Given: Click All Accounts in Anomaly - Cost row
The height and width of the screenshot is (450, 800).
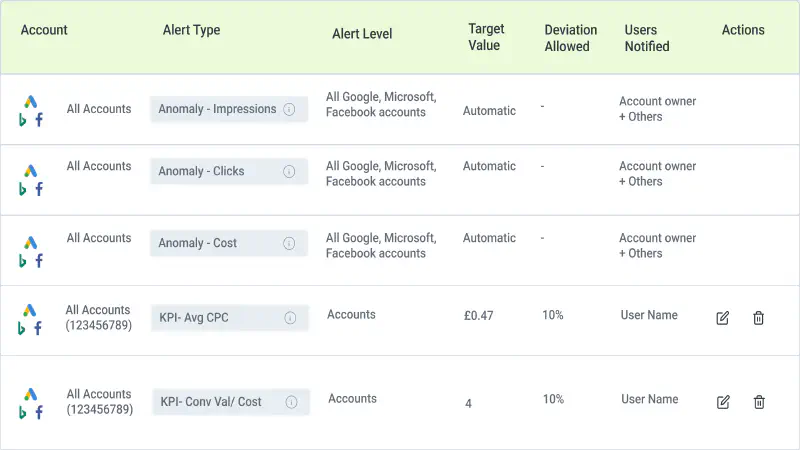Looking at the screenshot, I should pyautogui.click(x=99, y=238).
